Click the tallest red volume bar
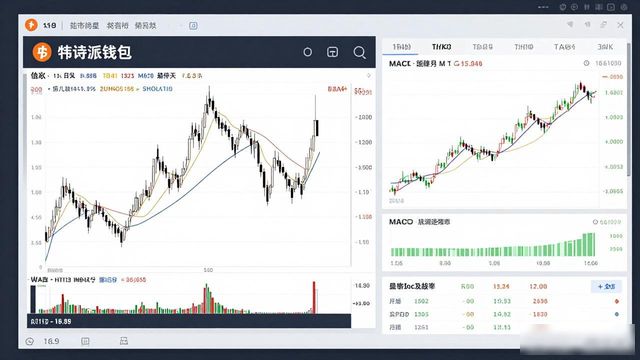 tap(314, 297)
